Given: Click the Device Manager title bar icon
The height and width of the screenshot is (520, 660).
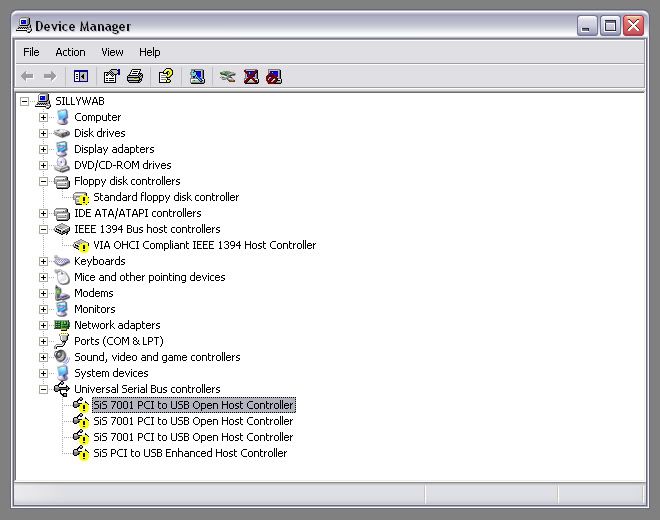Looking at the screenshot, I should click(24, 25).
